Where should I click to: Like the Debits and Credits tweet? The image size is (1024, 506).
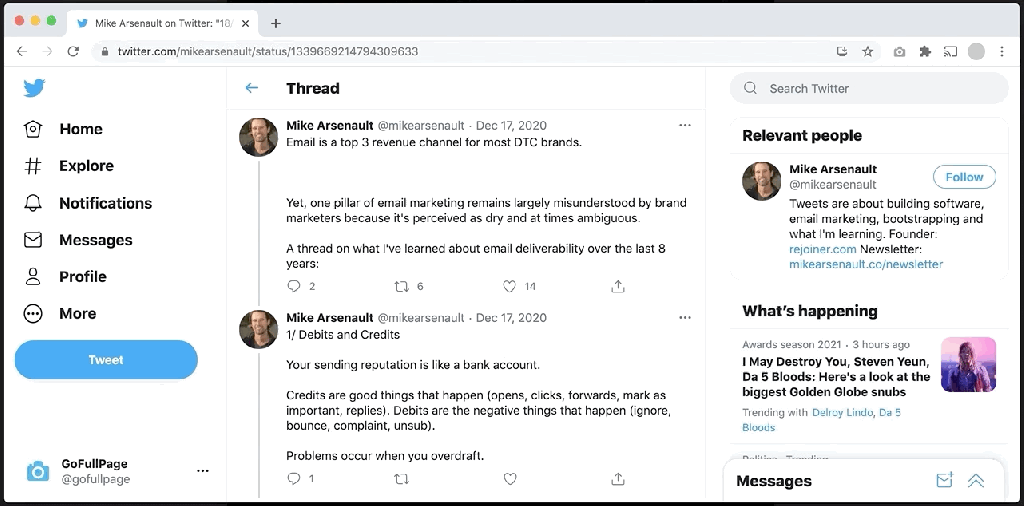click(510, 479)
